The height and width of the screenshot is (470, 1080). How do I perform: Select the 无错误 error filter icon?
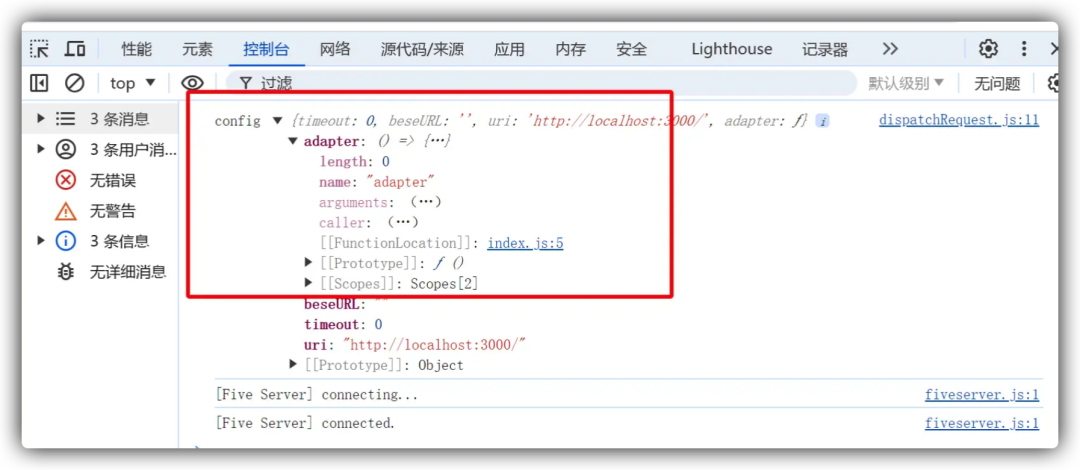(x=65, y=181)
